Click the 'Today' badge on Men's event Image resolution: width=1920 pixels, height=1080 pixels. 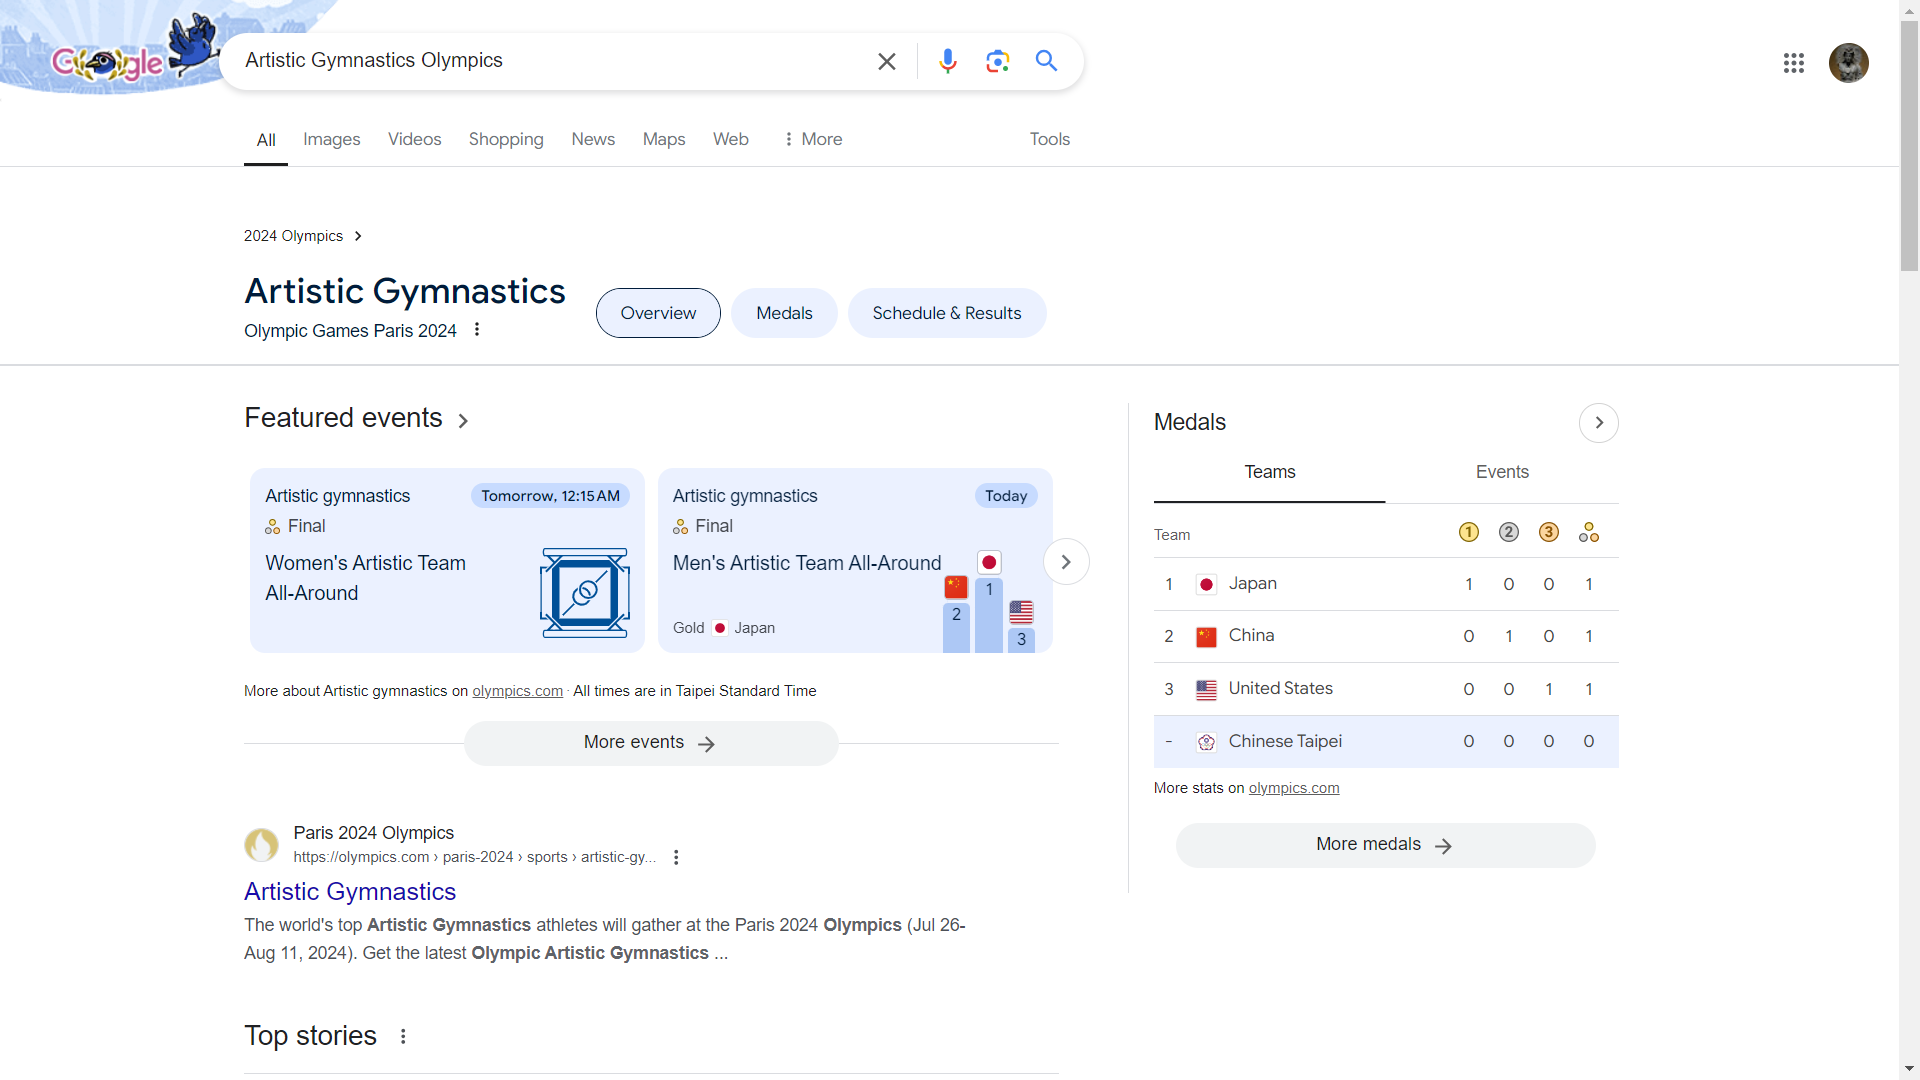(1006, 496)
